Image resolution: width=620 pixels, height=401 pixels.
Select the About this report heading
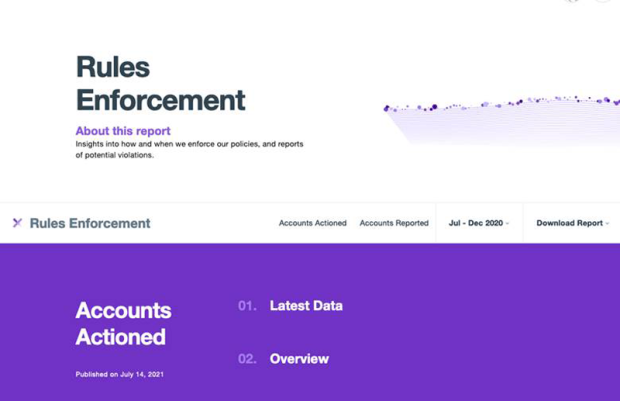[123, 131]
